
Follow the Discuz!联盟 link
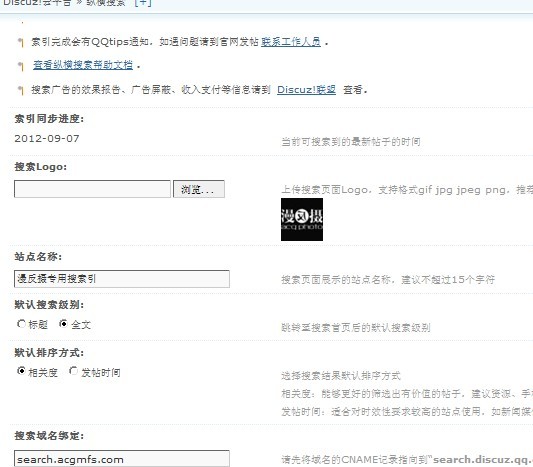tap(306, 90)
